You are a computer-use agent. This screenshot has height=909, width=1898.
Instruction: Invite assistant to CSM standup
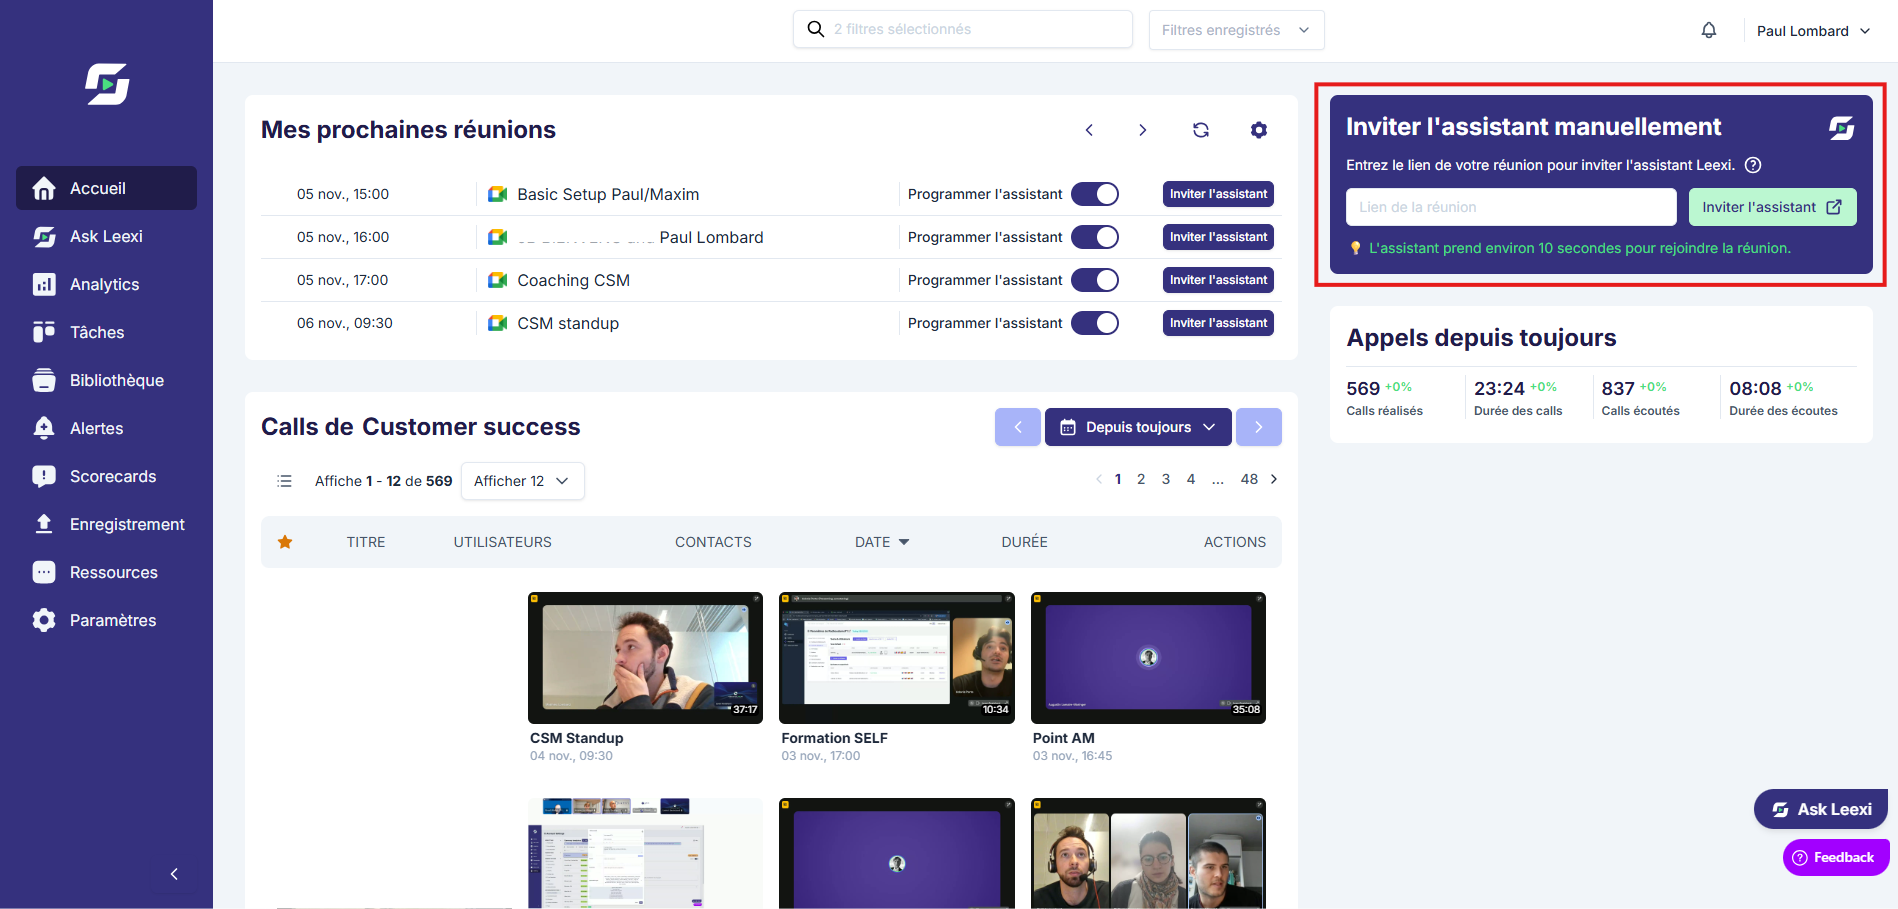[x=1218, y=323]
